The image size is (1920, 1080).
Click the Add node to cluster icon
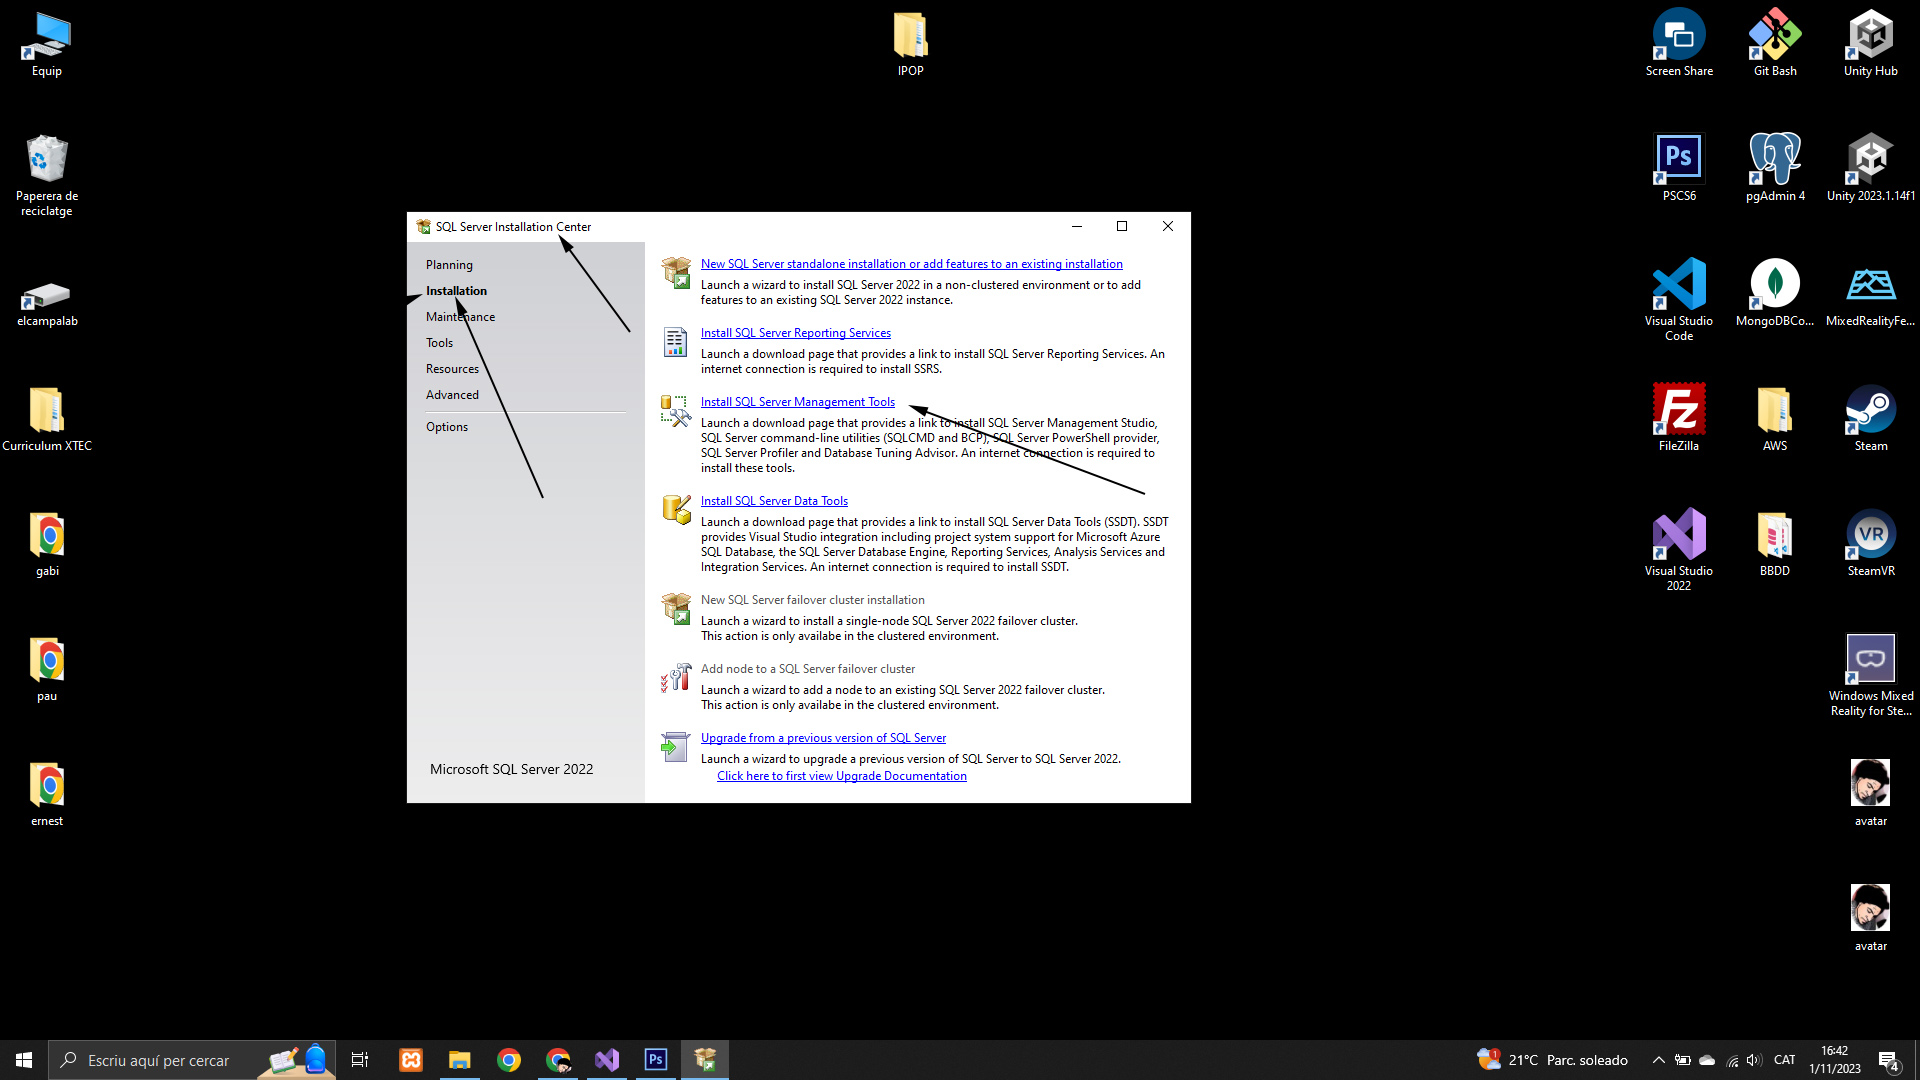click(x=676, y=678)
